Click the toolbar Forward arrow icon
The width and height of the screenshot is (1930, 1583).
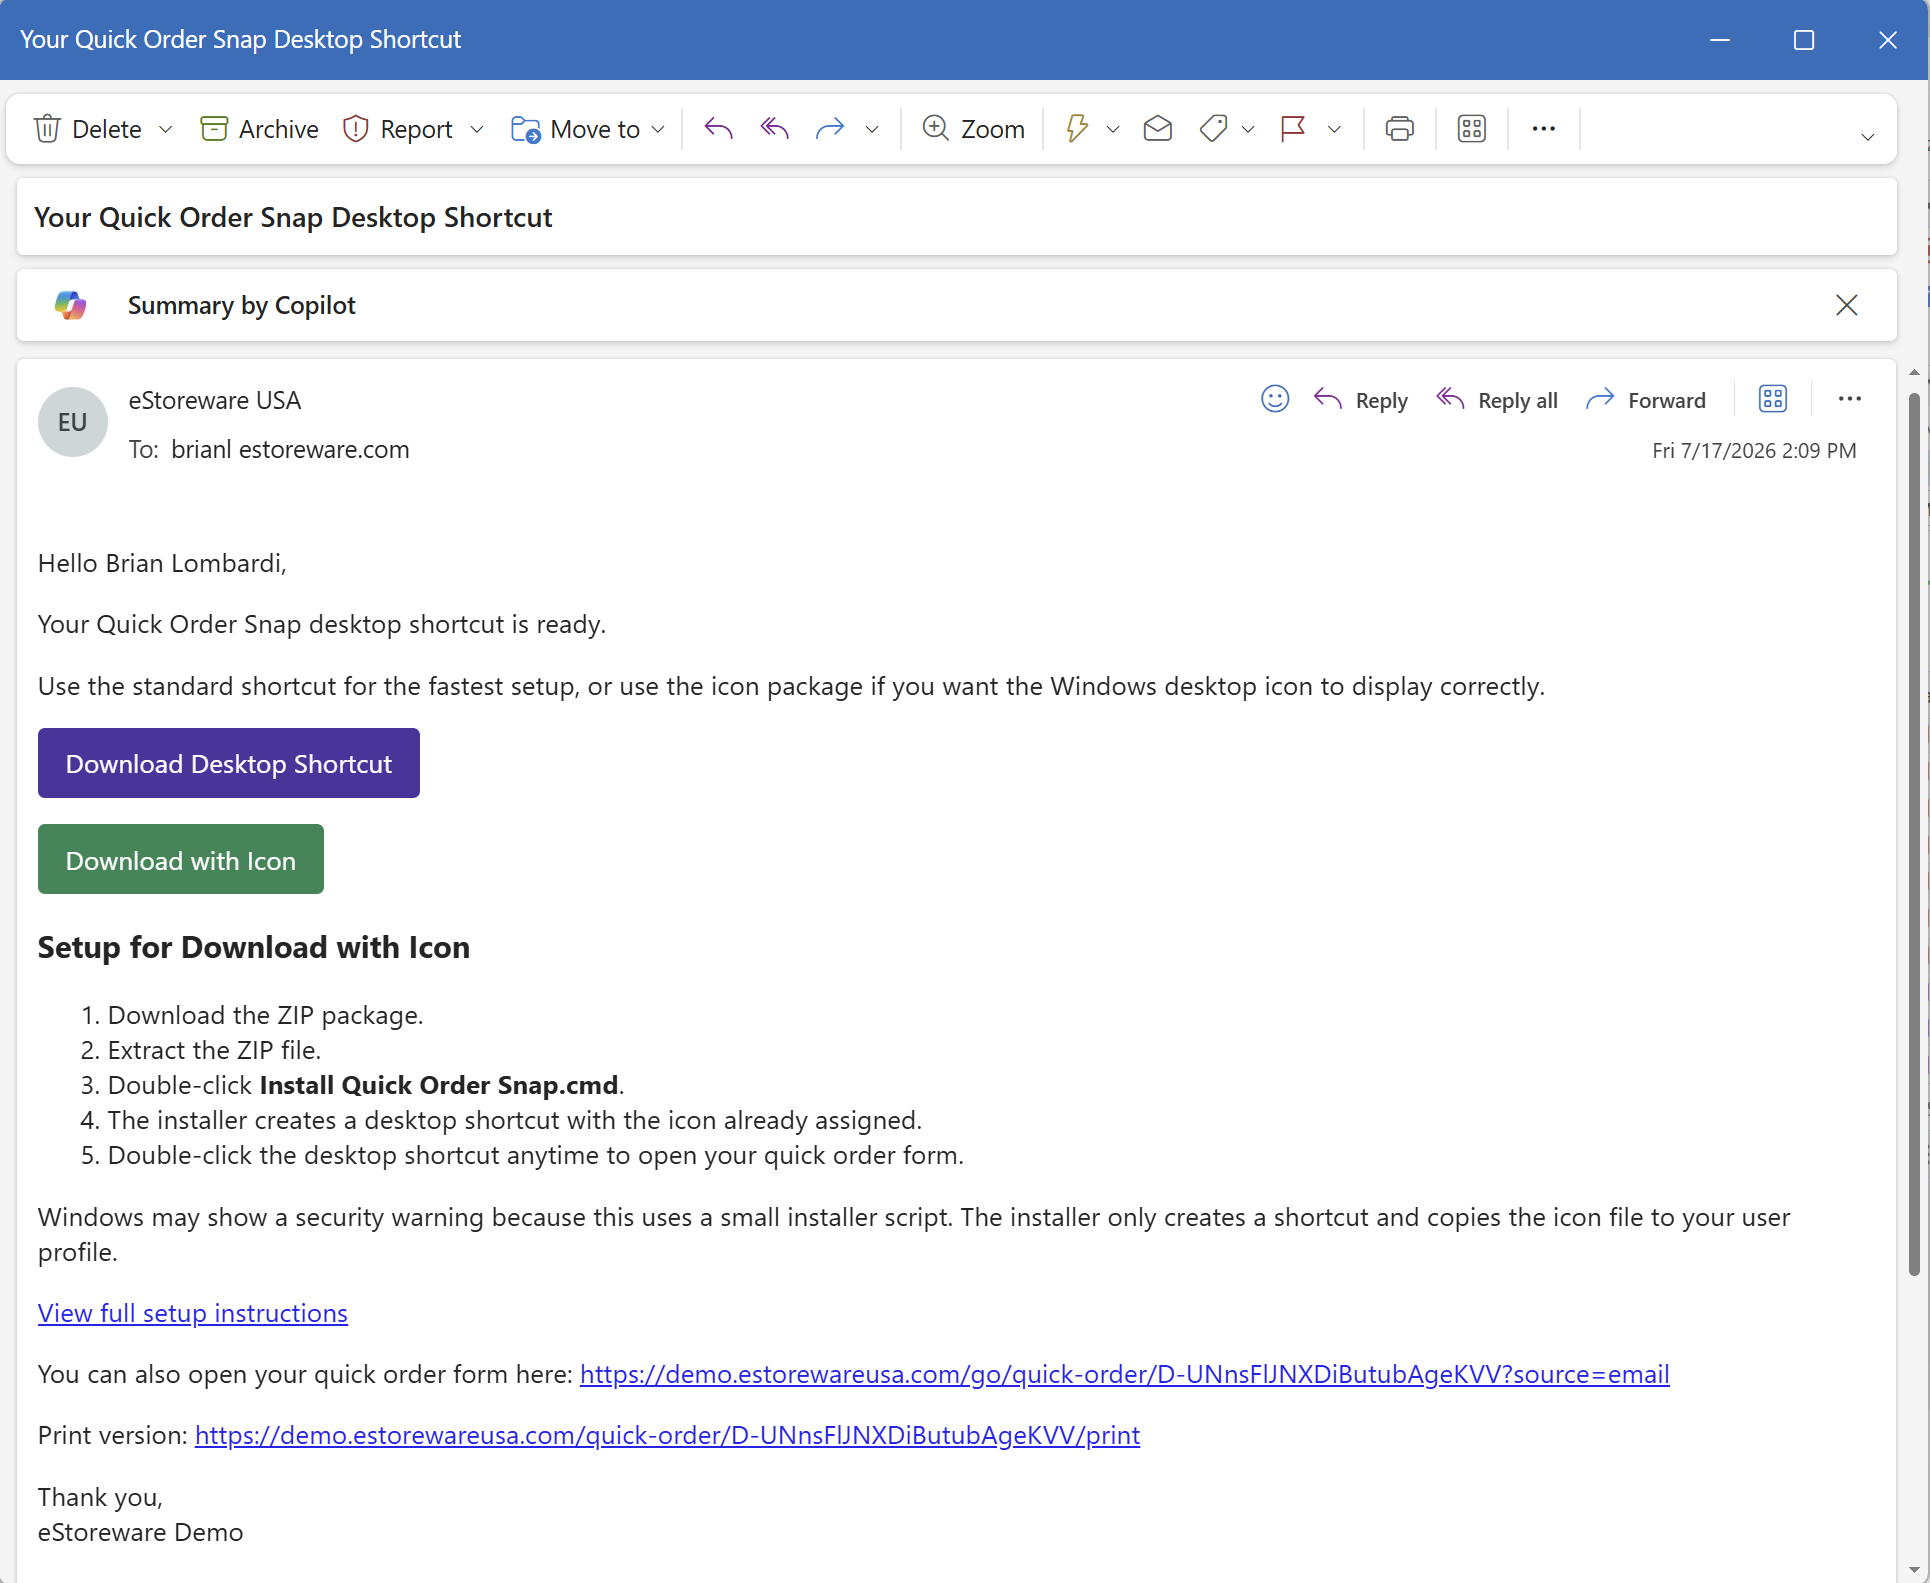830,128
